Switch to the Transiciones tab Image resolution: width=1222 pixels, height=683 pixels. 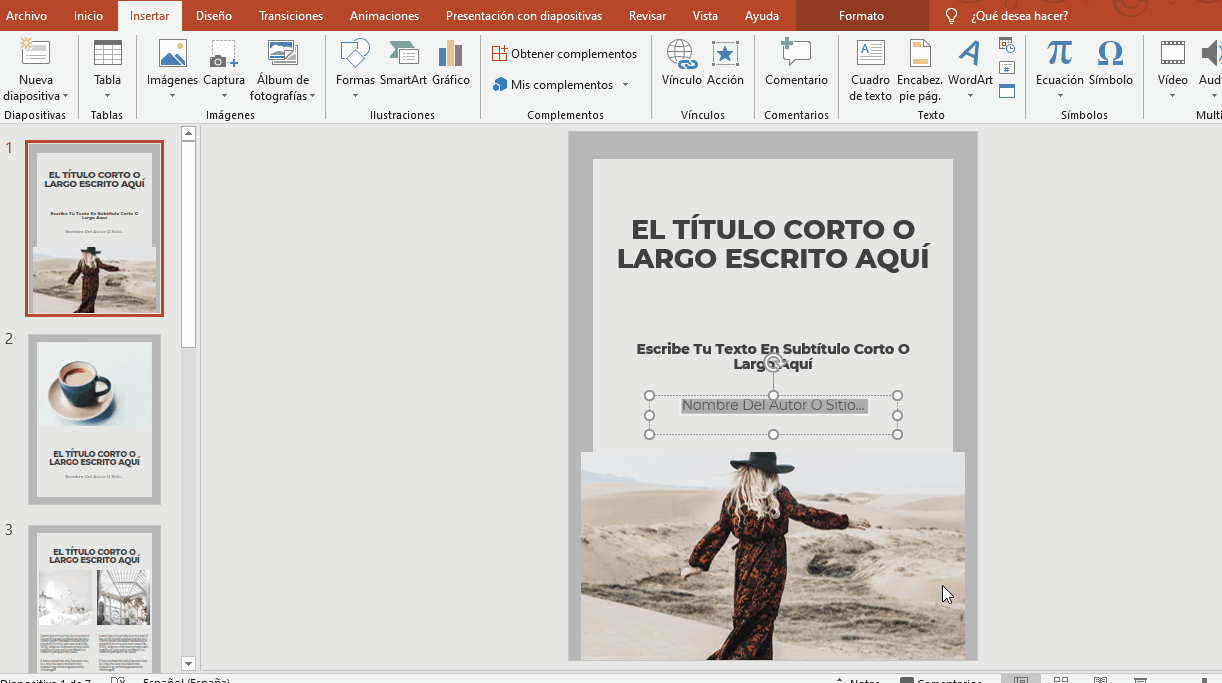291,16
